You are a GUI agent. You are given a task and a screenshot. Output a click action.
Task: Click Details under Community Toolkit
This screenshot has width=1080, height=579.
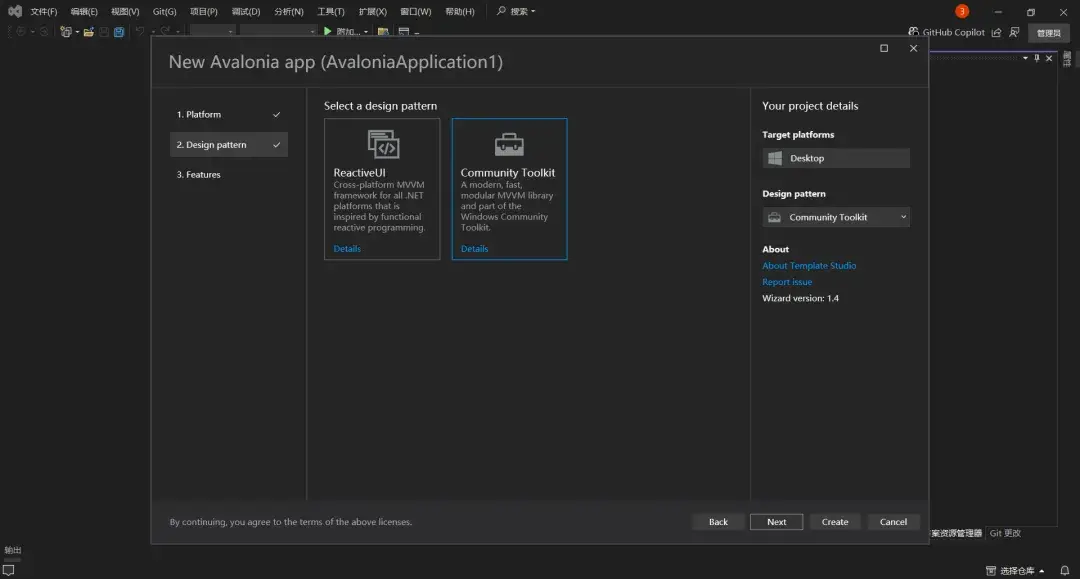click(x=474, y=248)
